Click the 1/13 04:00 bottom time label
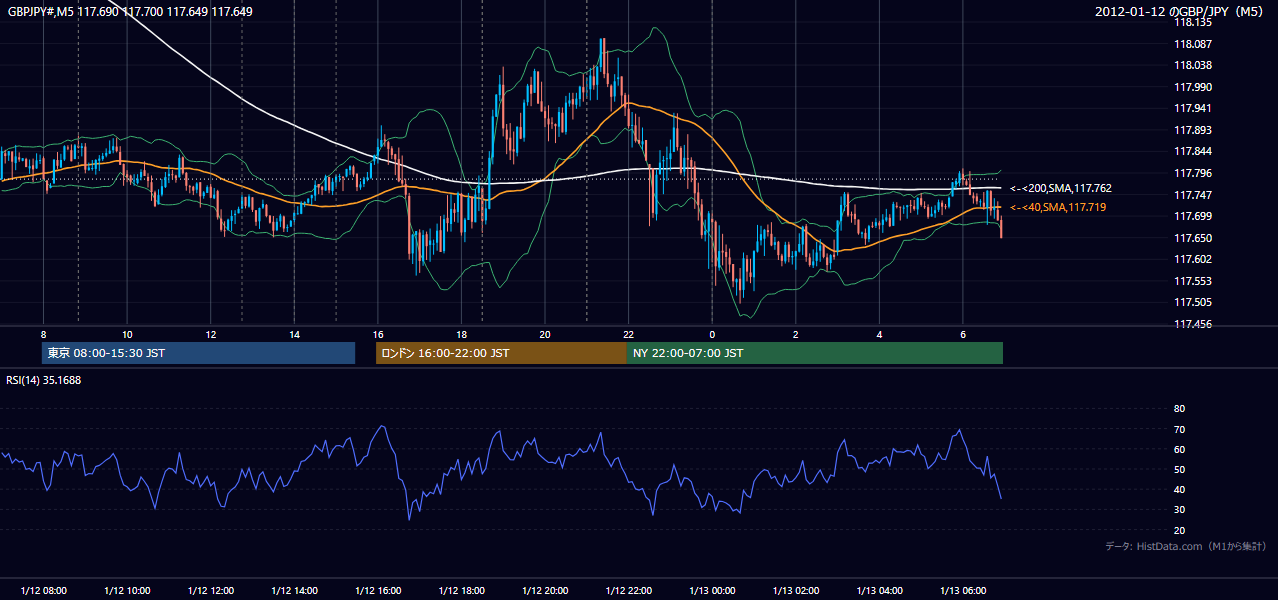 pos(880,591)
